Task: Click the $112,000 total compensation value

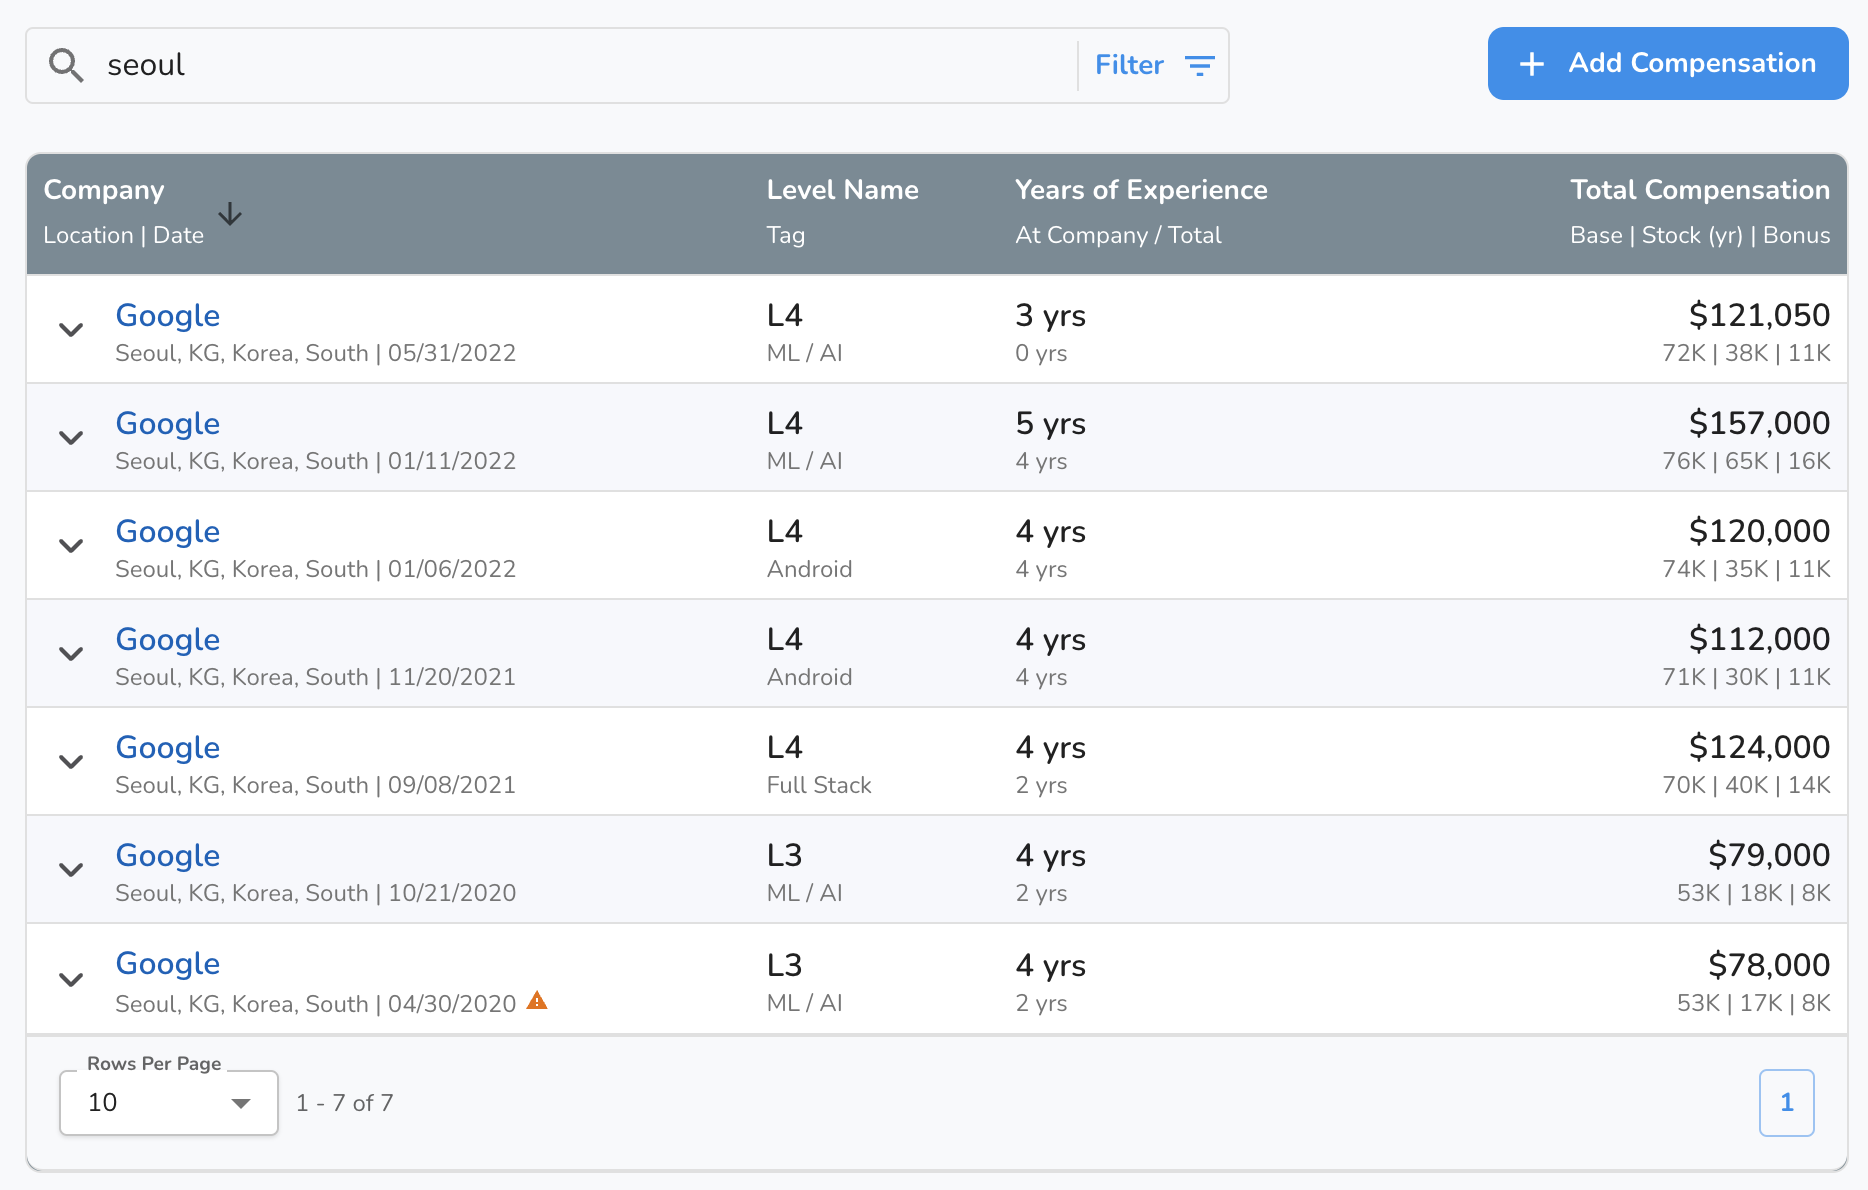Action: 1759,639
